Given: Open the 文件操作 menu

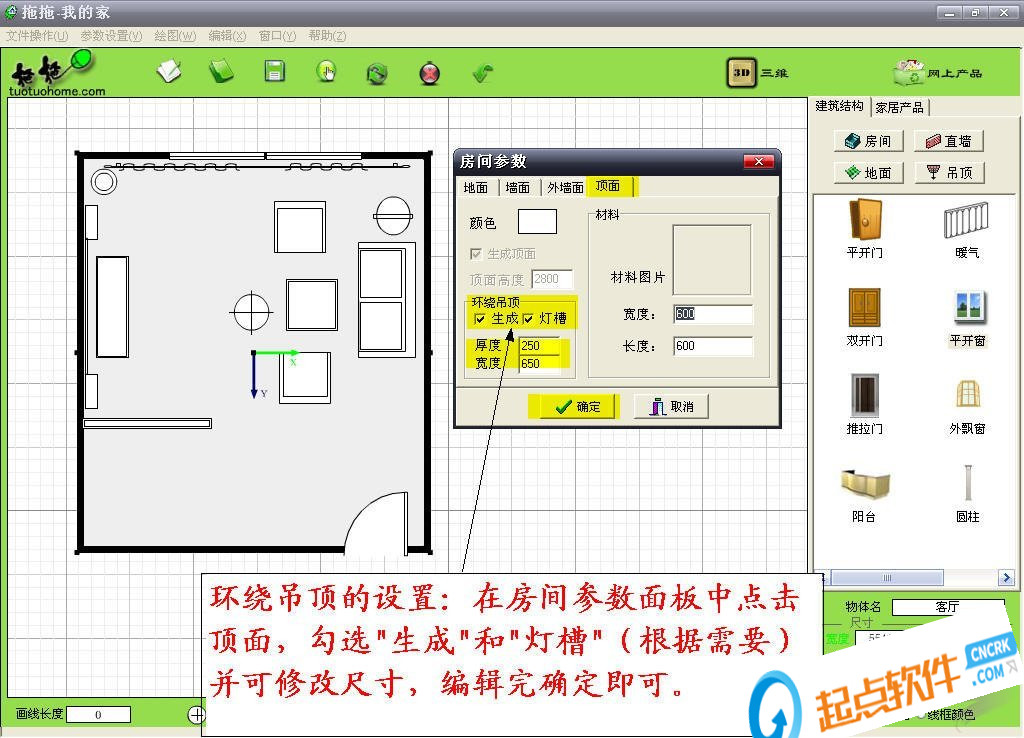Looking at the screenshot, I should pos(37,36).
